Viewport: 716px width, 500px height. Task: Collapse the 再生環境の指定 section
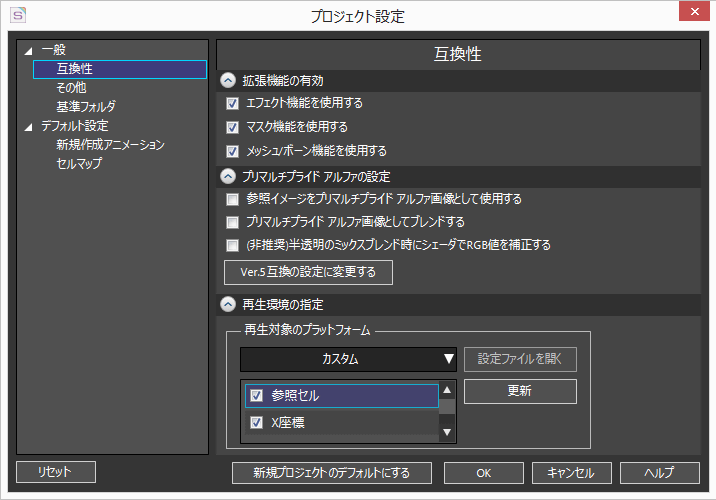228,304
